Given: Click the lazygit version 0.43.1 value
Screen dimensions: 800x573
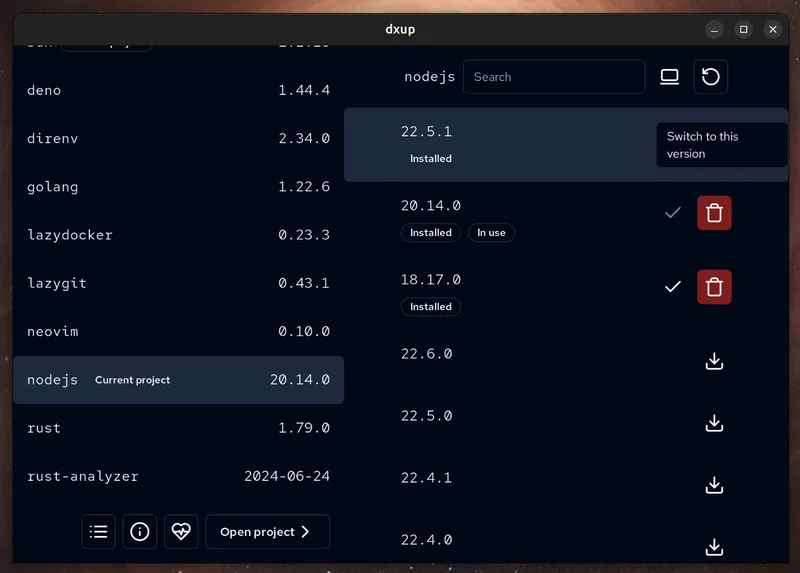Looking at the screenshot, I should tap(304, 283).
